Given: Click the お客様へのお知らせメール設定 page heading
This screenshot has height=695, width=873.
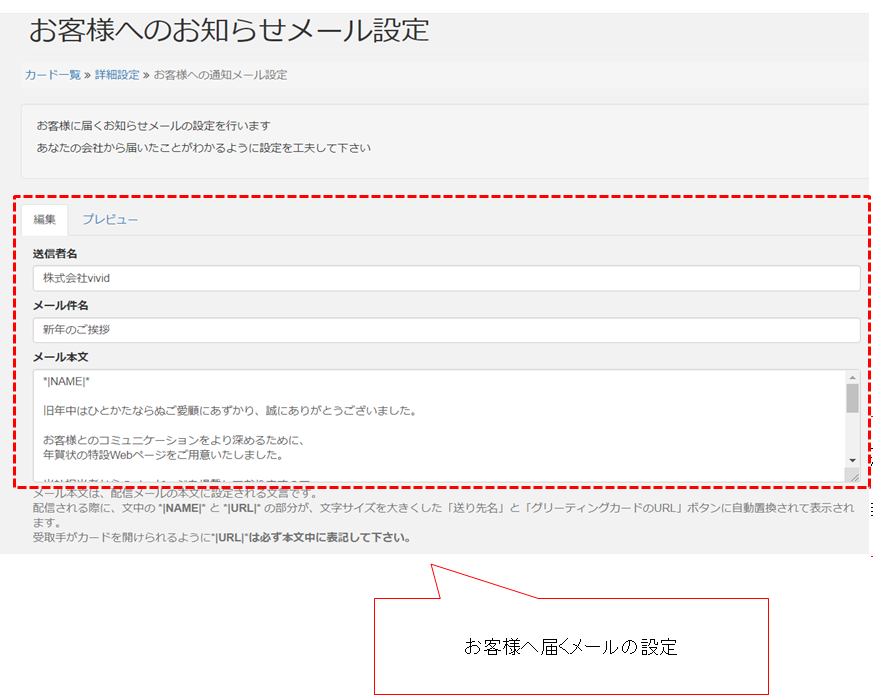Looking at the screenshot, I should pyautogui.click(x=228, y=30).
